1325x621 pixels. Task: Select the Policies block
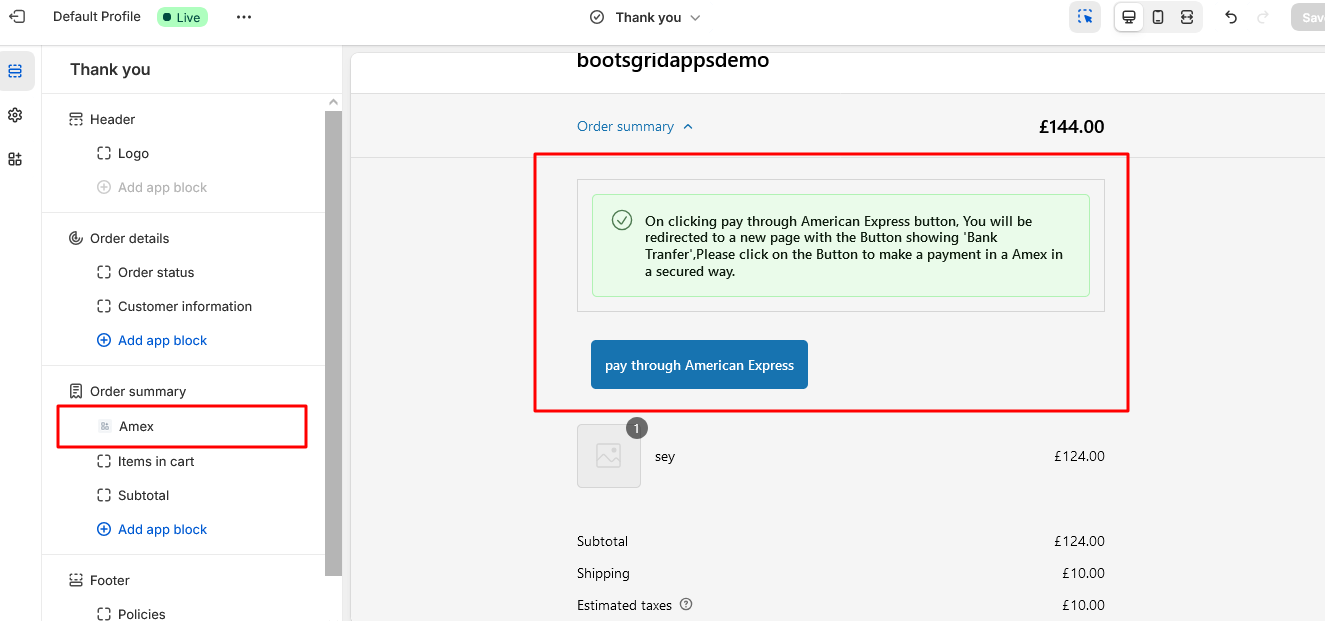(x=141, y=614)
